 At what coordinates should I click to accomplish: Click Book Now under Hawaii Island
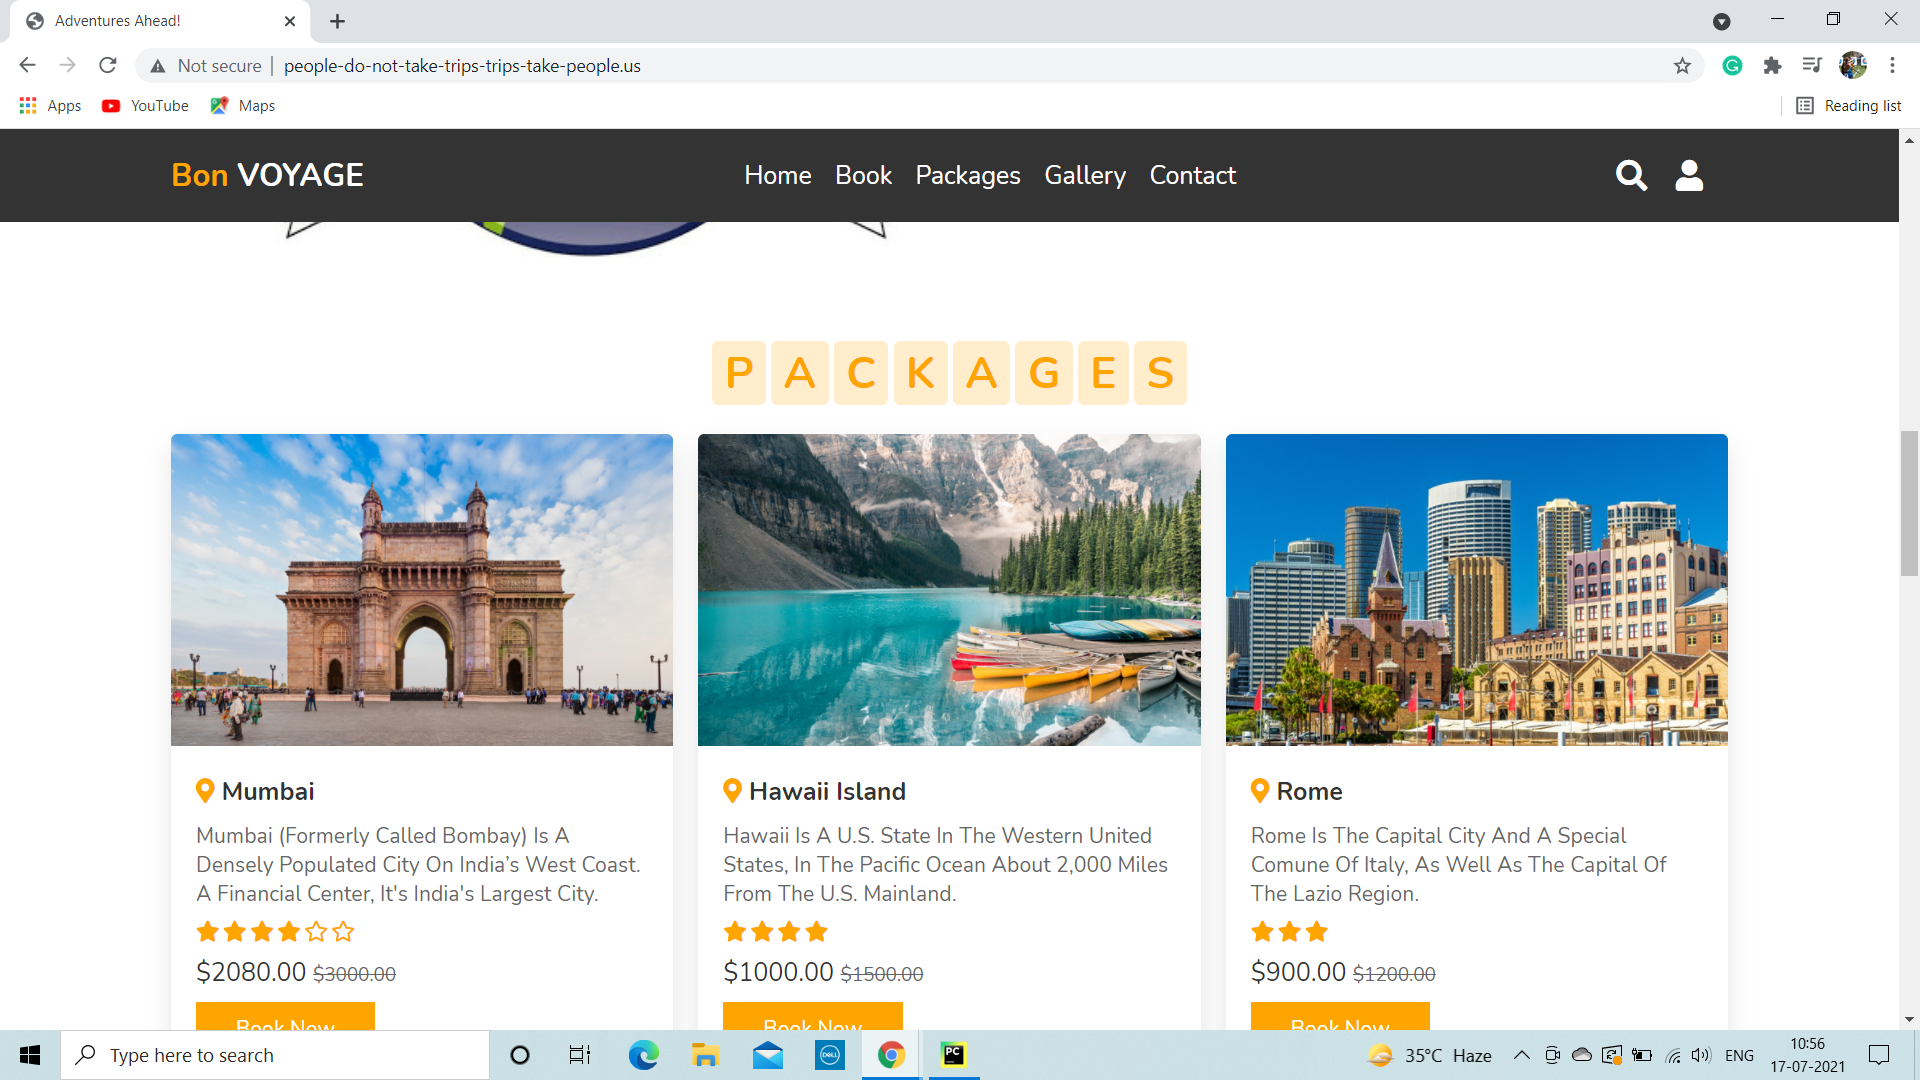(812, 1018)
